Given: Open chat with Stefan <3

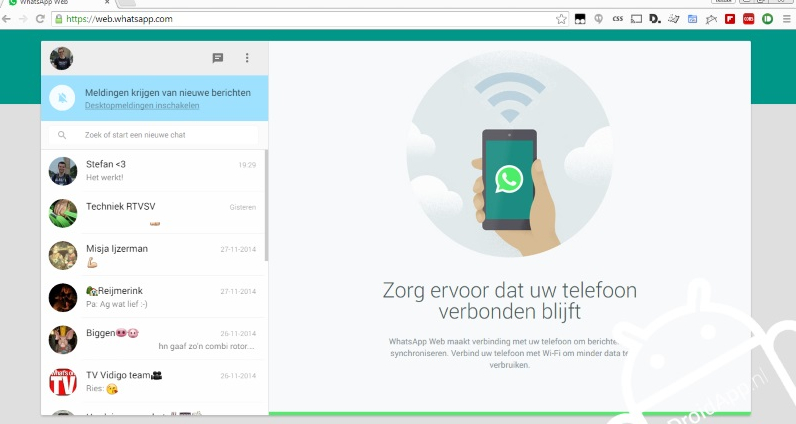Looking at the screenshot, I should point(153,171).
